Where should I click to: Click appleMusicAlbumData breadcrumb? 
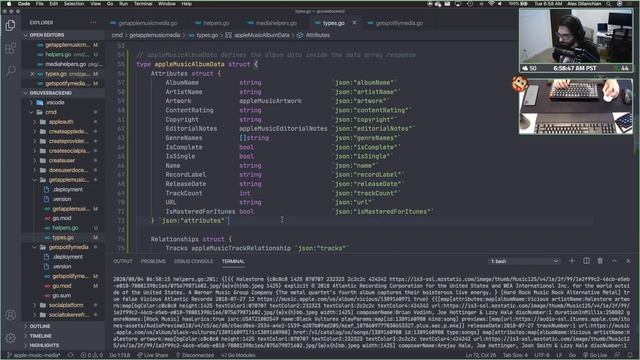[x=262, y=35]
